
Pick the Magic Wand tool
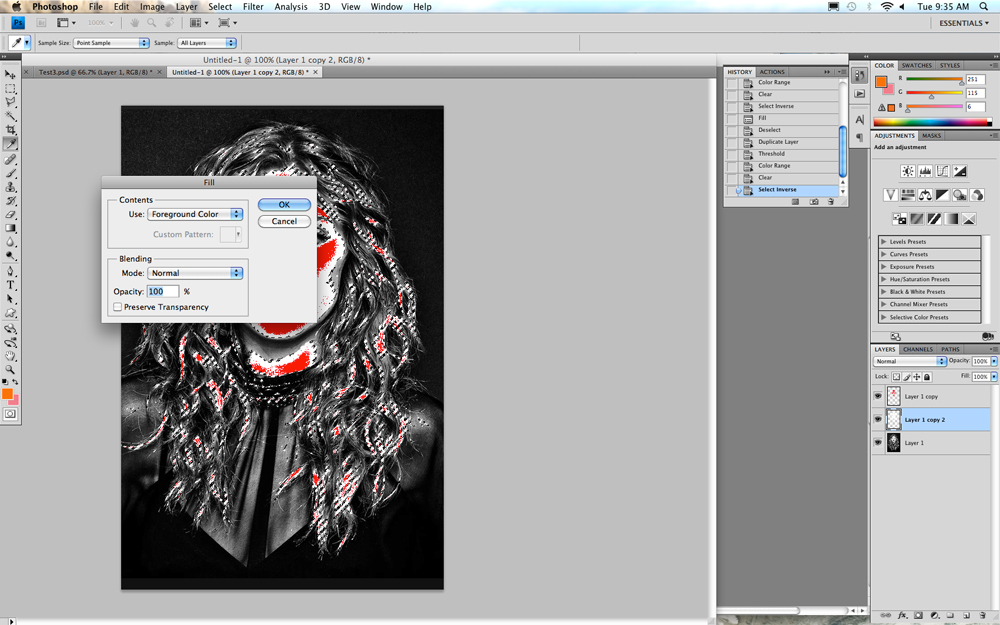(x=10, y=116)
